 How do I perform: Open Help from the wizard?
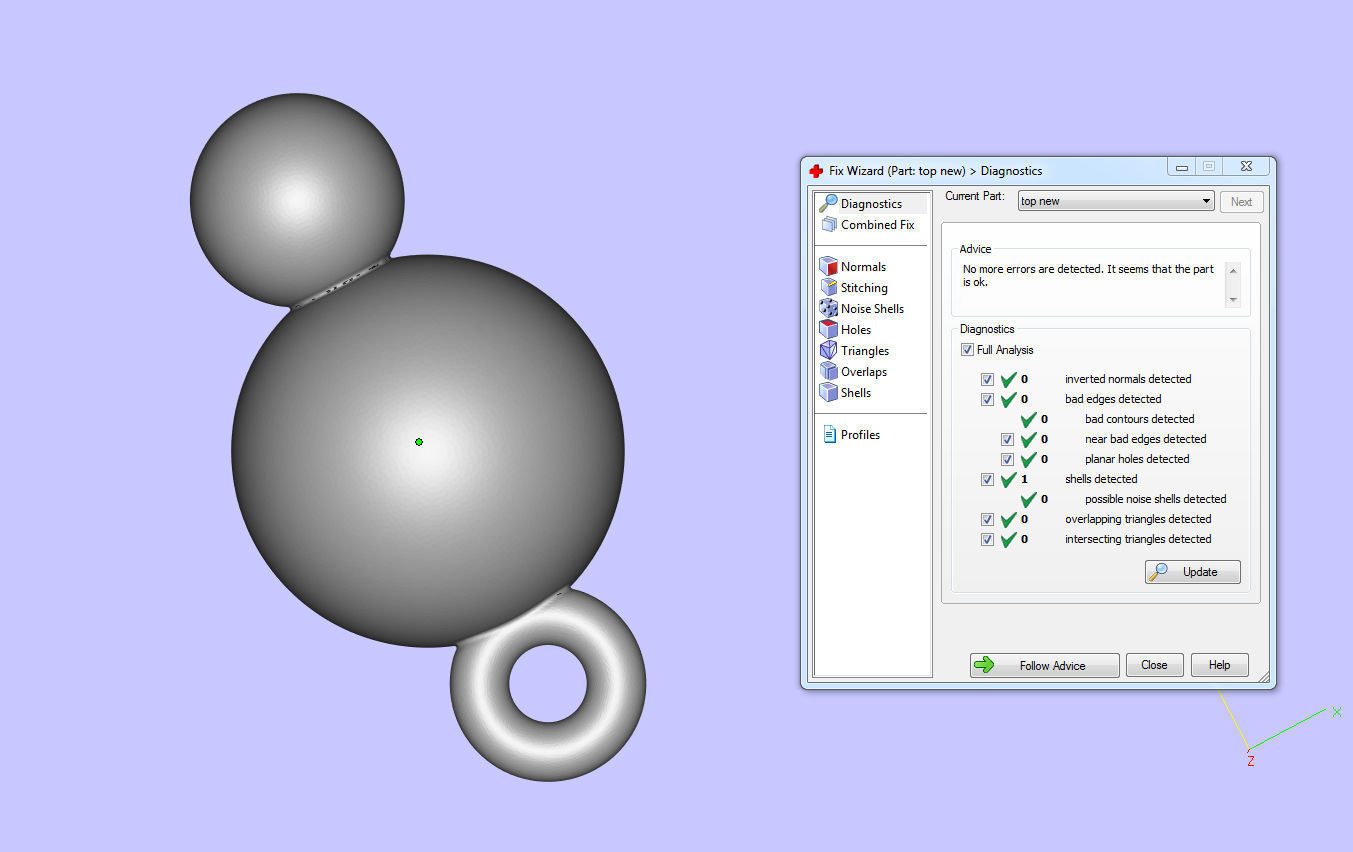(x=1219, y=665)
